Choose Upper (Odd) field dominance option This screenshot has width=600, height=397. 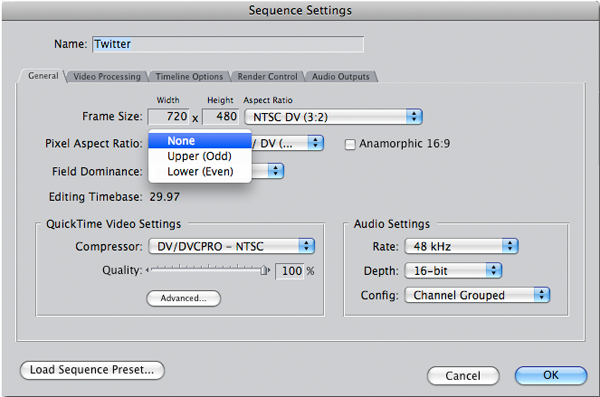[200, 156]
